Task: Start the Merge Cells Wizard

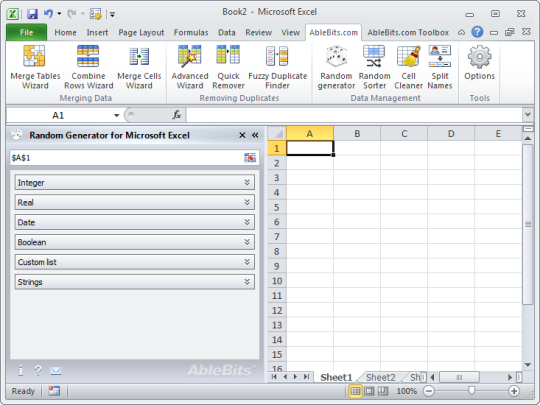Action: tap(139, 68)
